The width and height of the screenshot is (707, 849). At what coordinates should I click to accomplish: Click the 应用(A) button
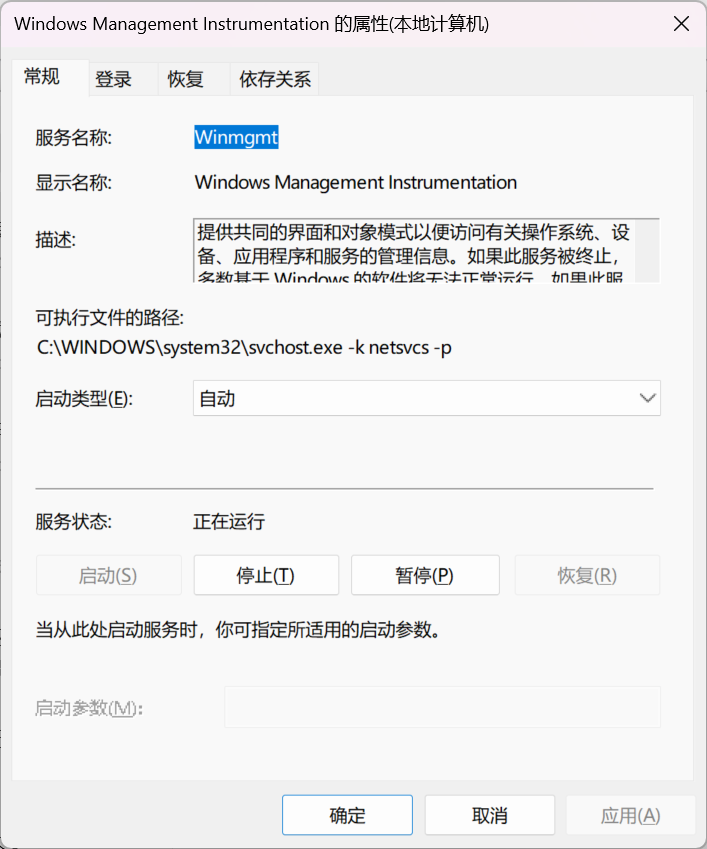(x=631, y=815)
